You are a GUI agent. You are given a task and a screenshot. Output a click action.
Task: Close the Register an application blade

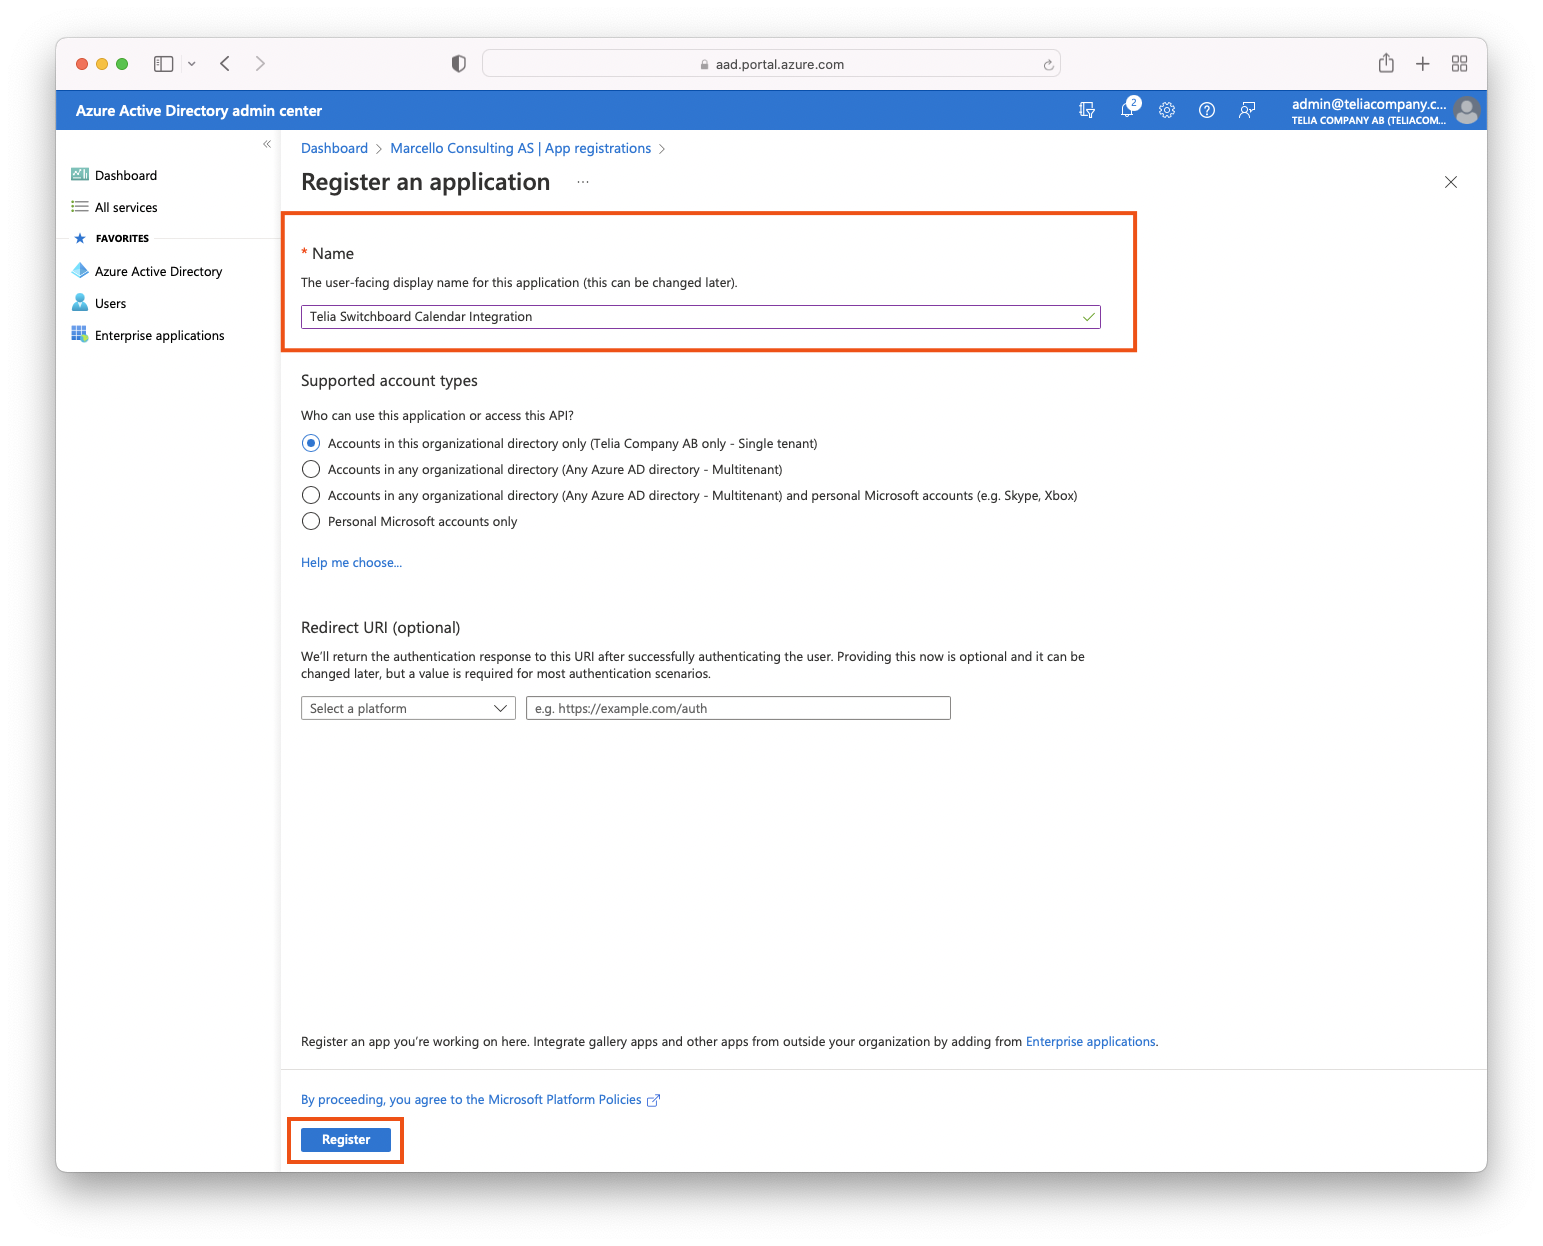(1451, 182)
